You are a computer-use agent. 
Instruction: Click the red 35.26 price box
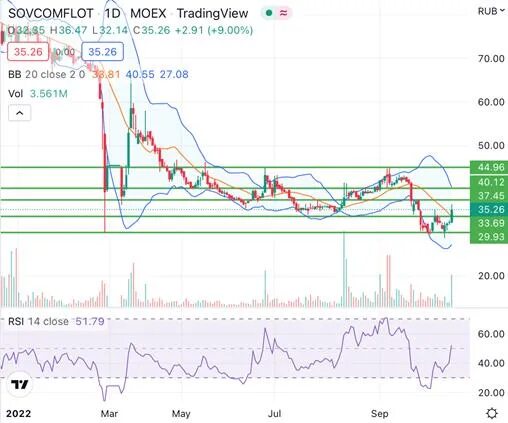coord(28,52)
